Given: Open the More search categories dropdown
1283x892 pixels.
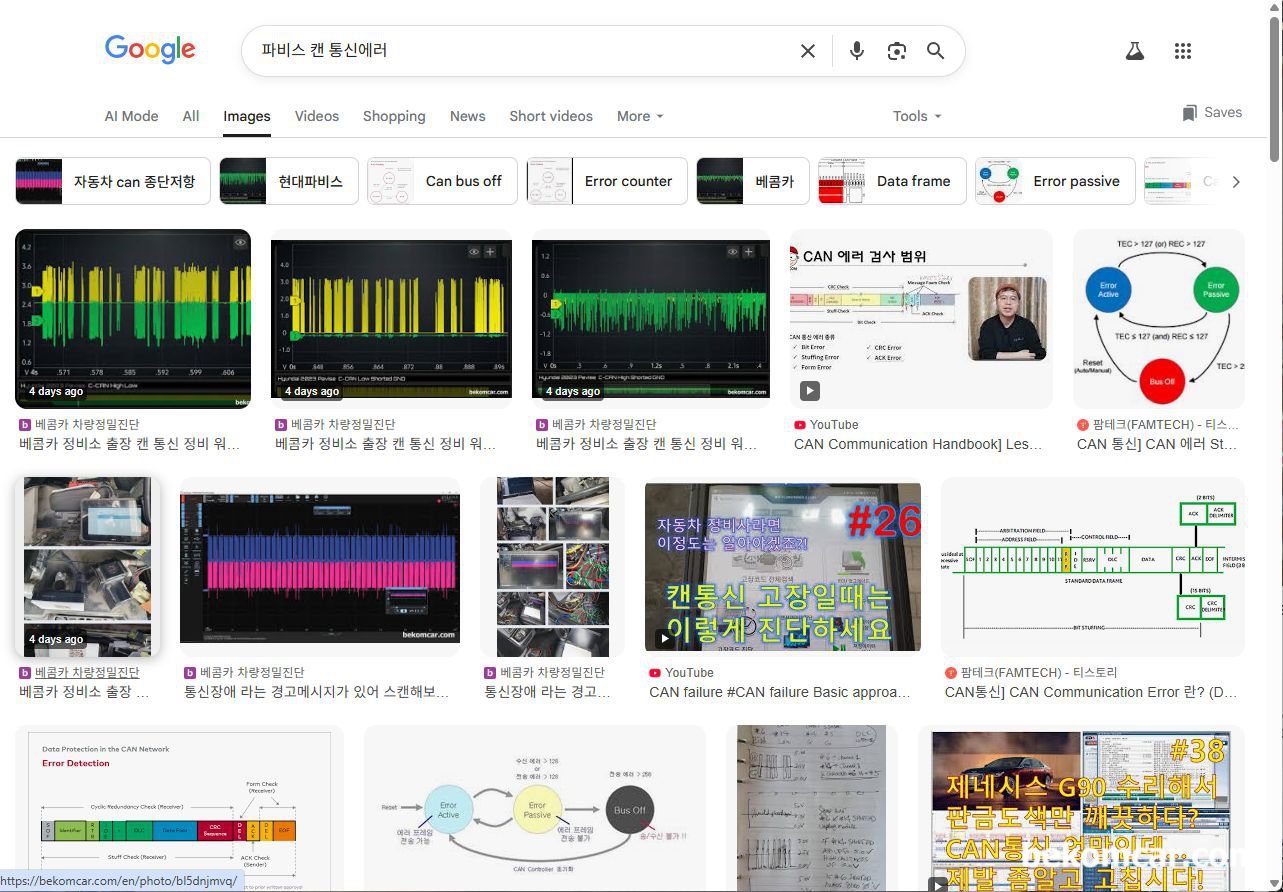Looking at the screenshot, I should point(639,116).
